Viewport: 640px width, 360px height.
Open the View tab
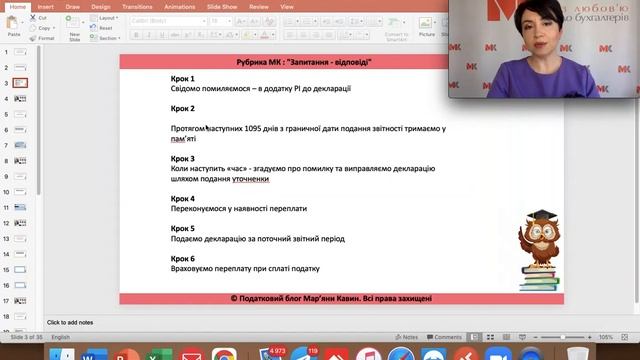[287, 7]
